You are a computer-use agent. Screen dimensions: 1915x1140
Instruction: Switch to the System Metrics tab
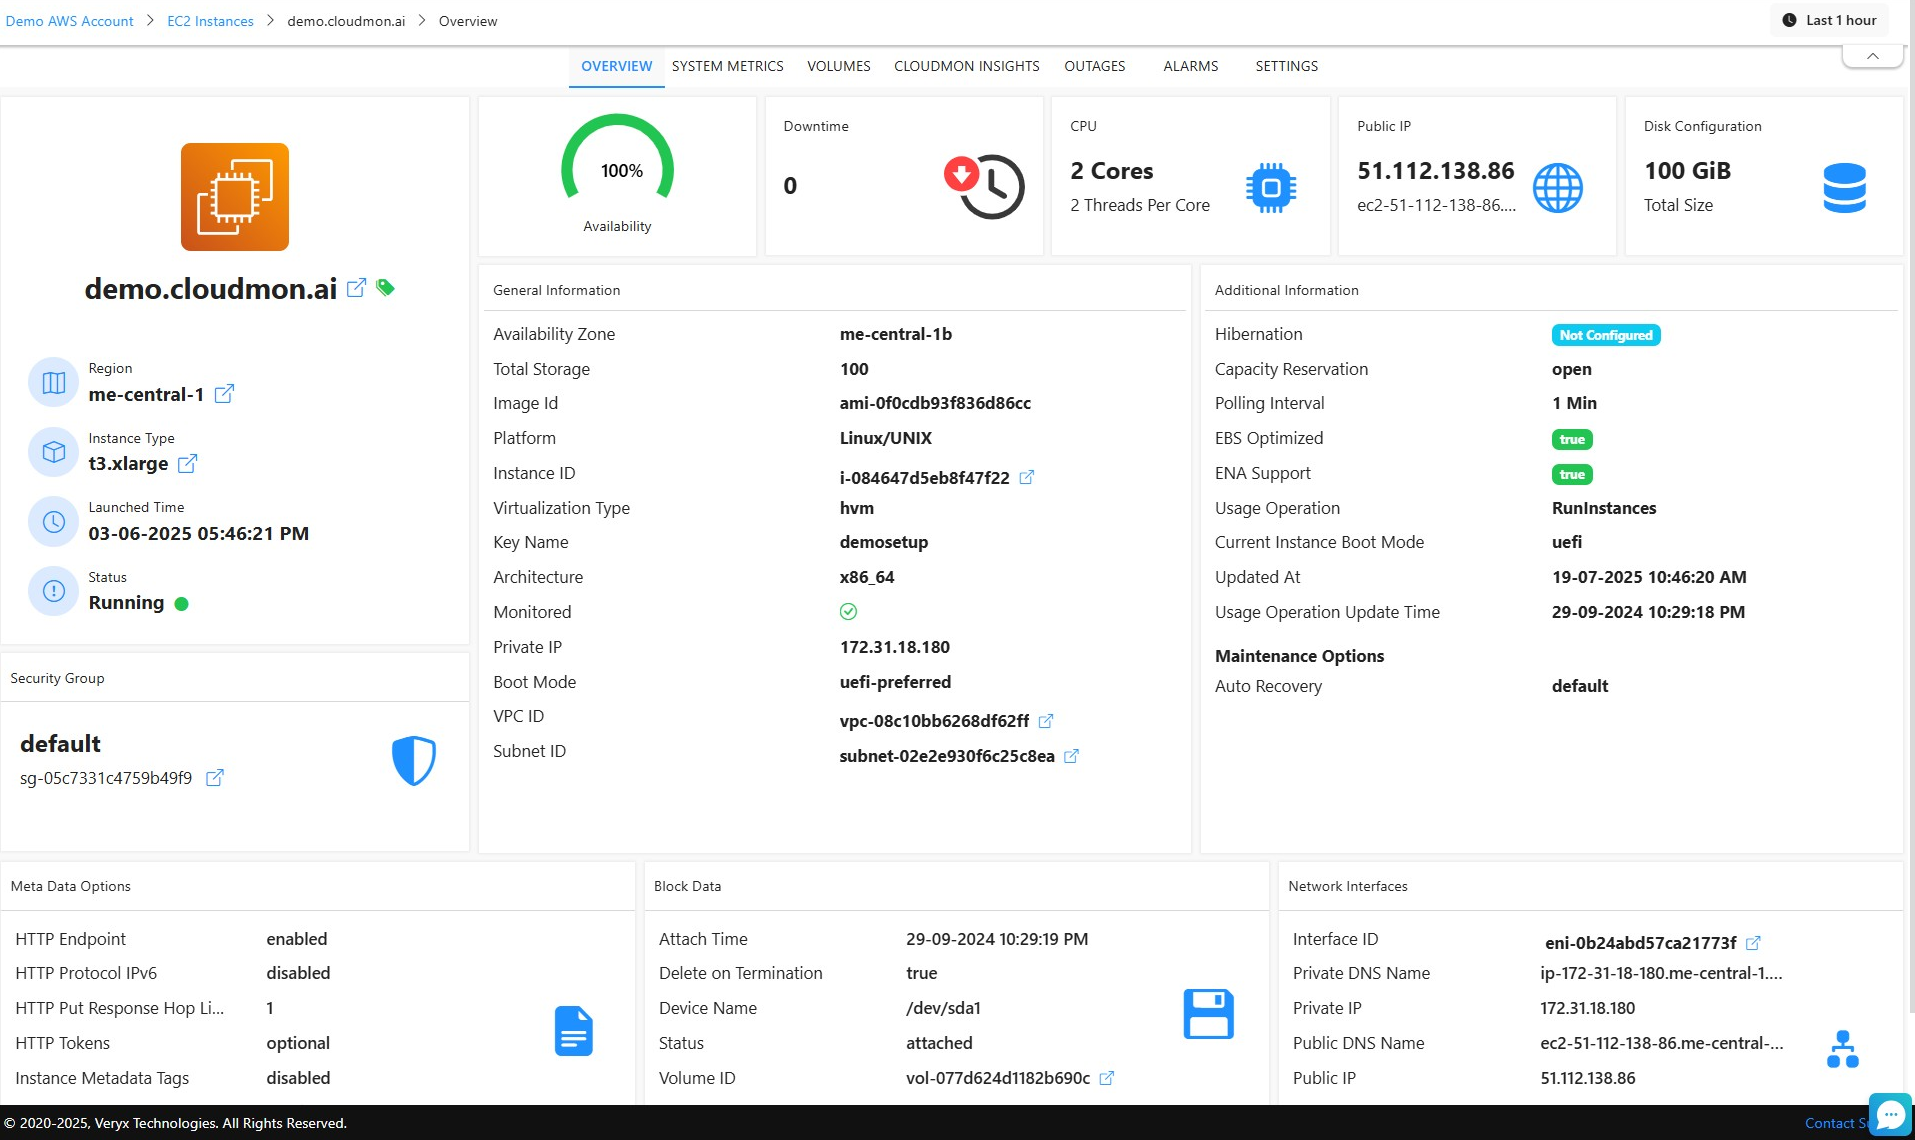coord(727,66)
